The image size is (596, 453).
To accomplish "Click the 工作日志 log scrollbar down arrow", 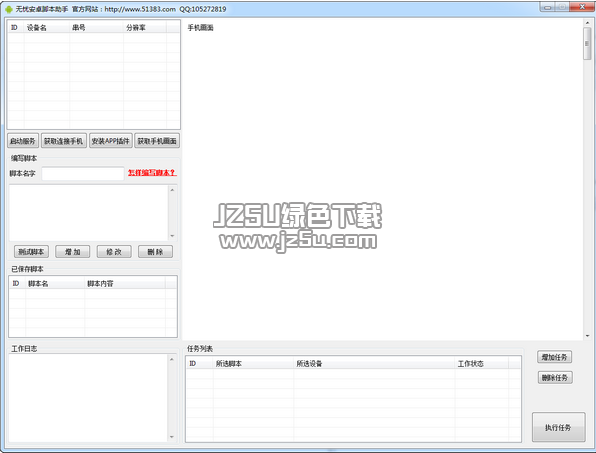I will 171,437.
